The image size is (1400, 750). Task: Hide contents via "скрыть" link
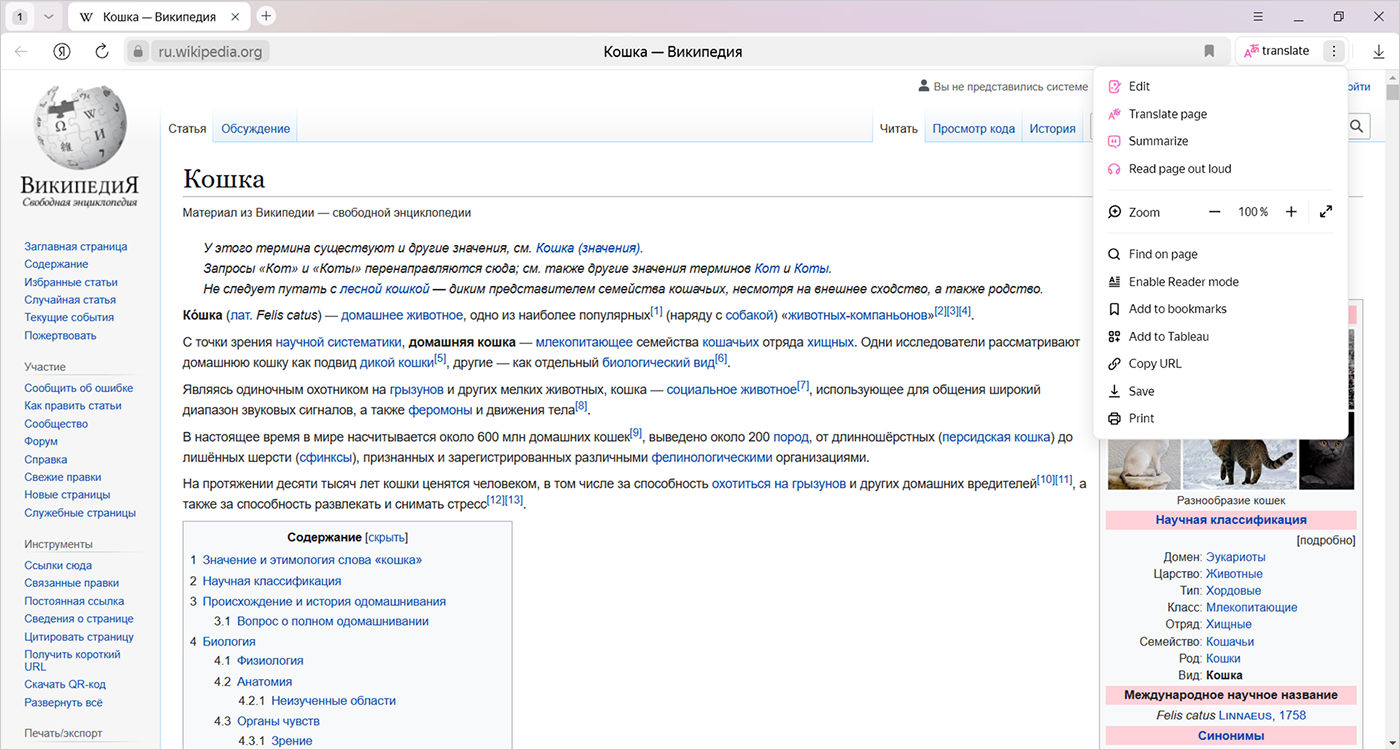click(387, 537)
